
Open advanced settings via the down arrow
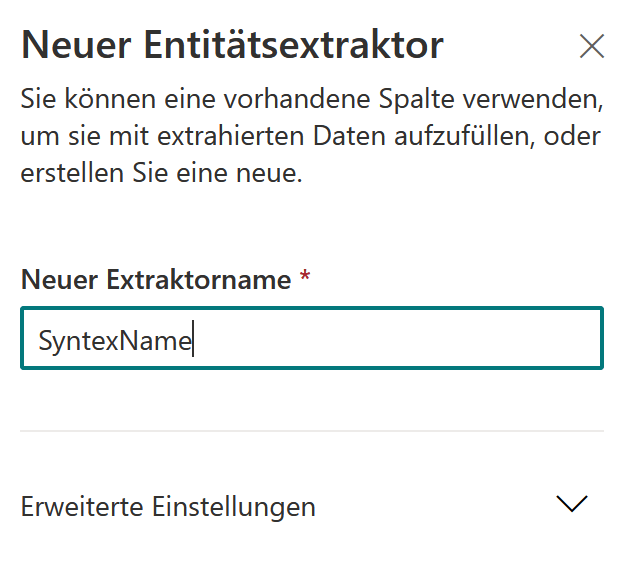(x=572, y=504)
